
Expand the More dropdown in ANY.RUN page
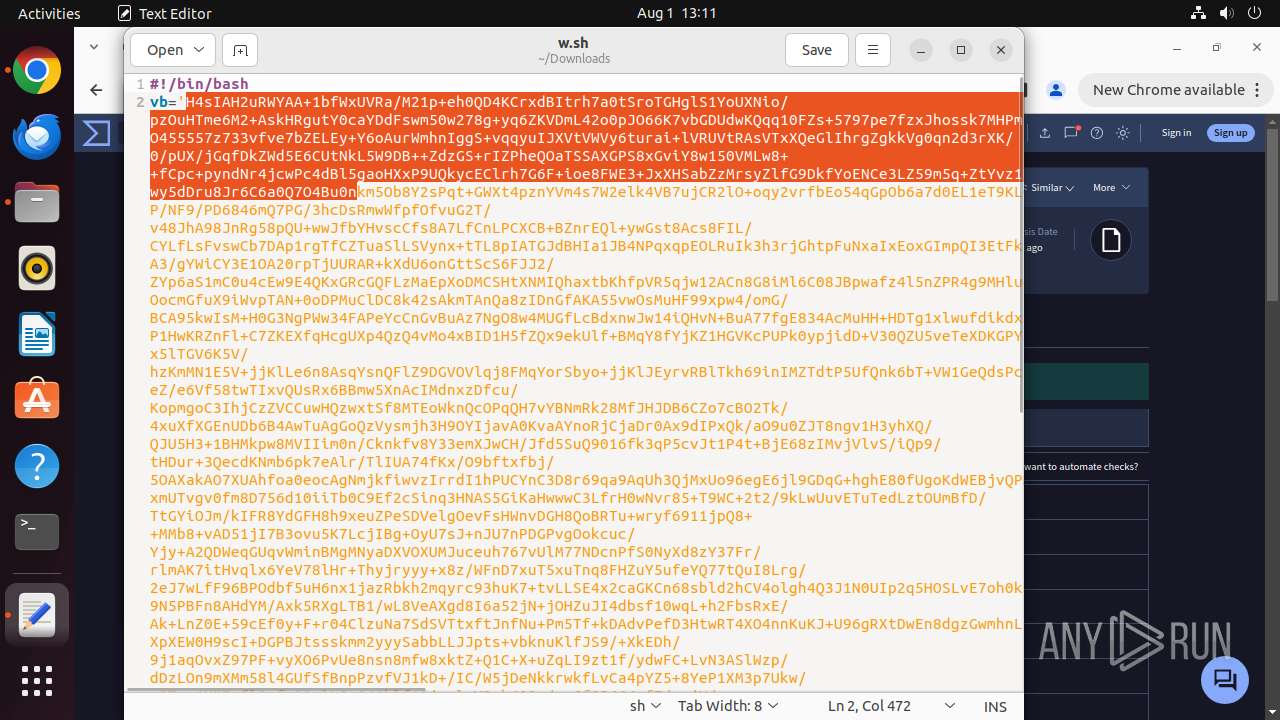coord(1111,187)
